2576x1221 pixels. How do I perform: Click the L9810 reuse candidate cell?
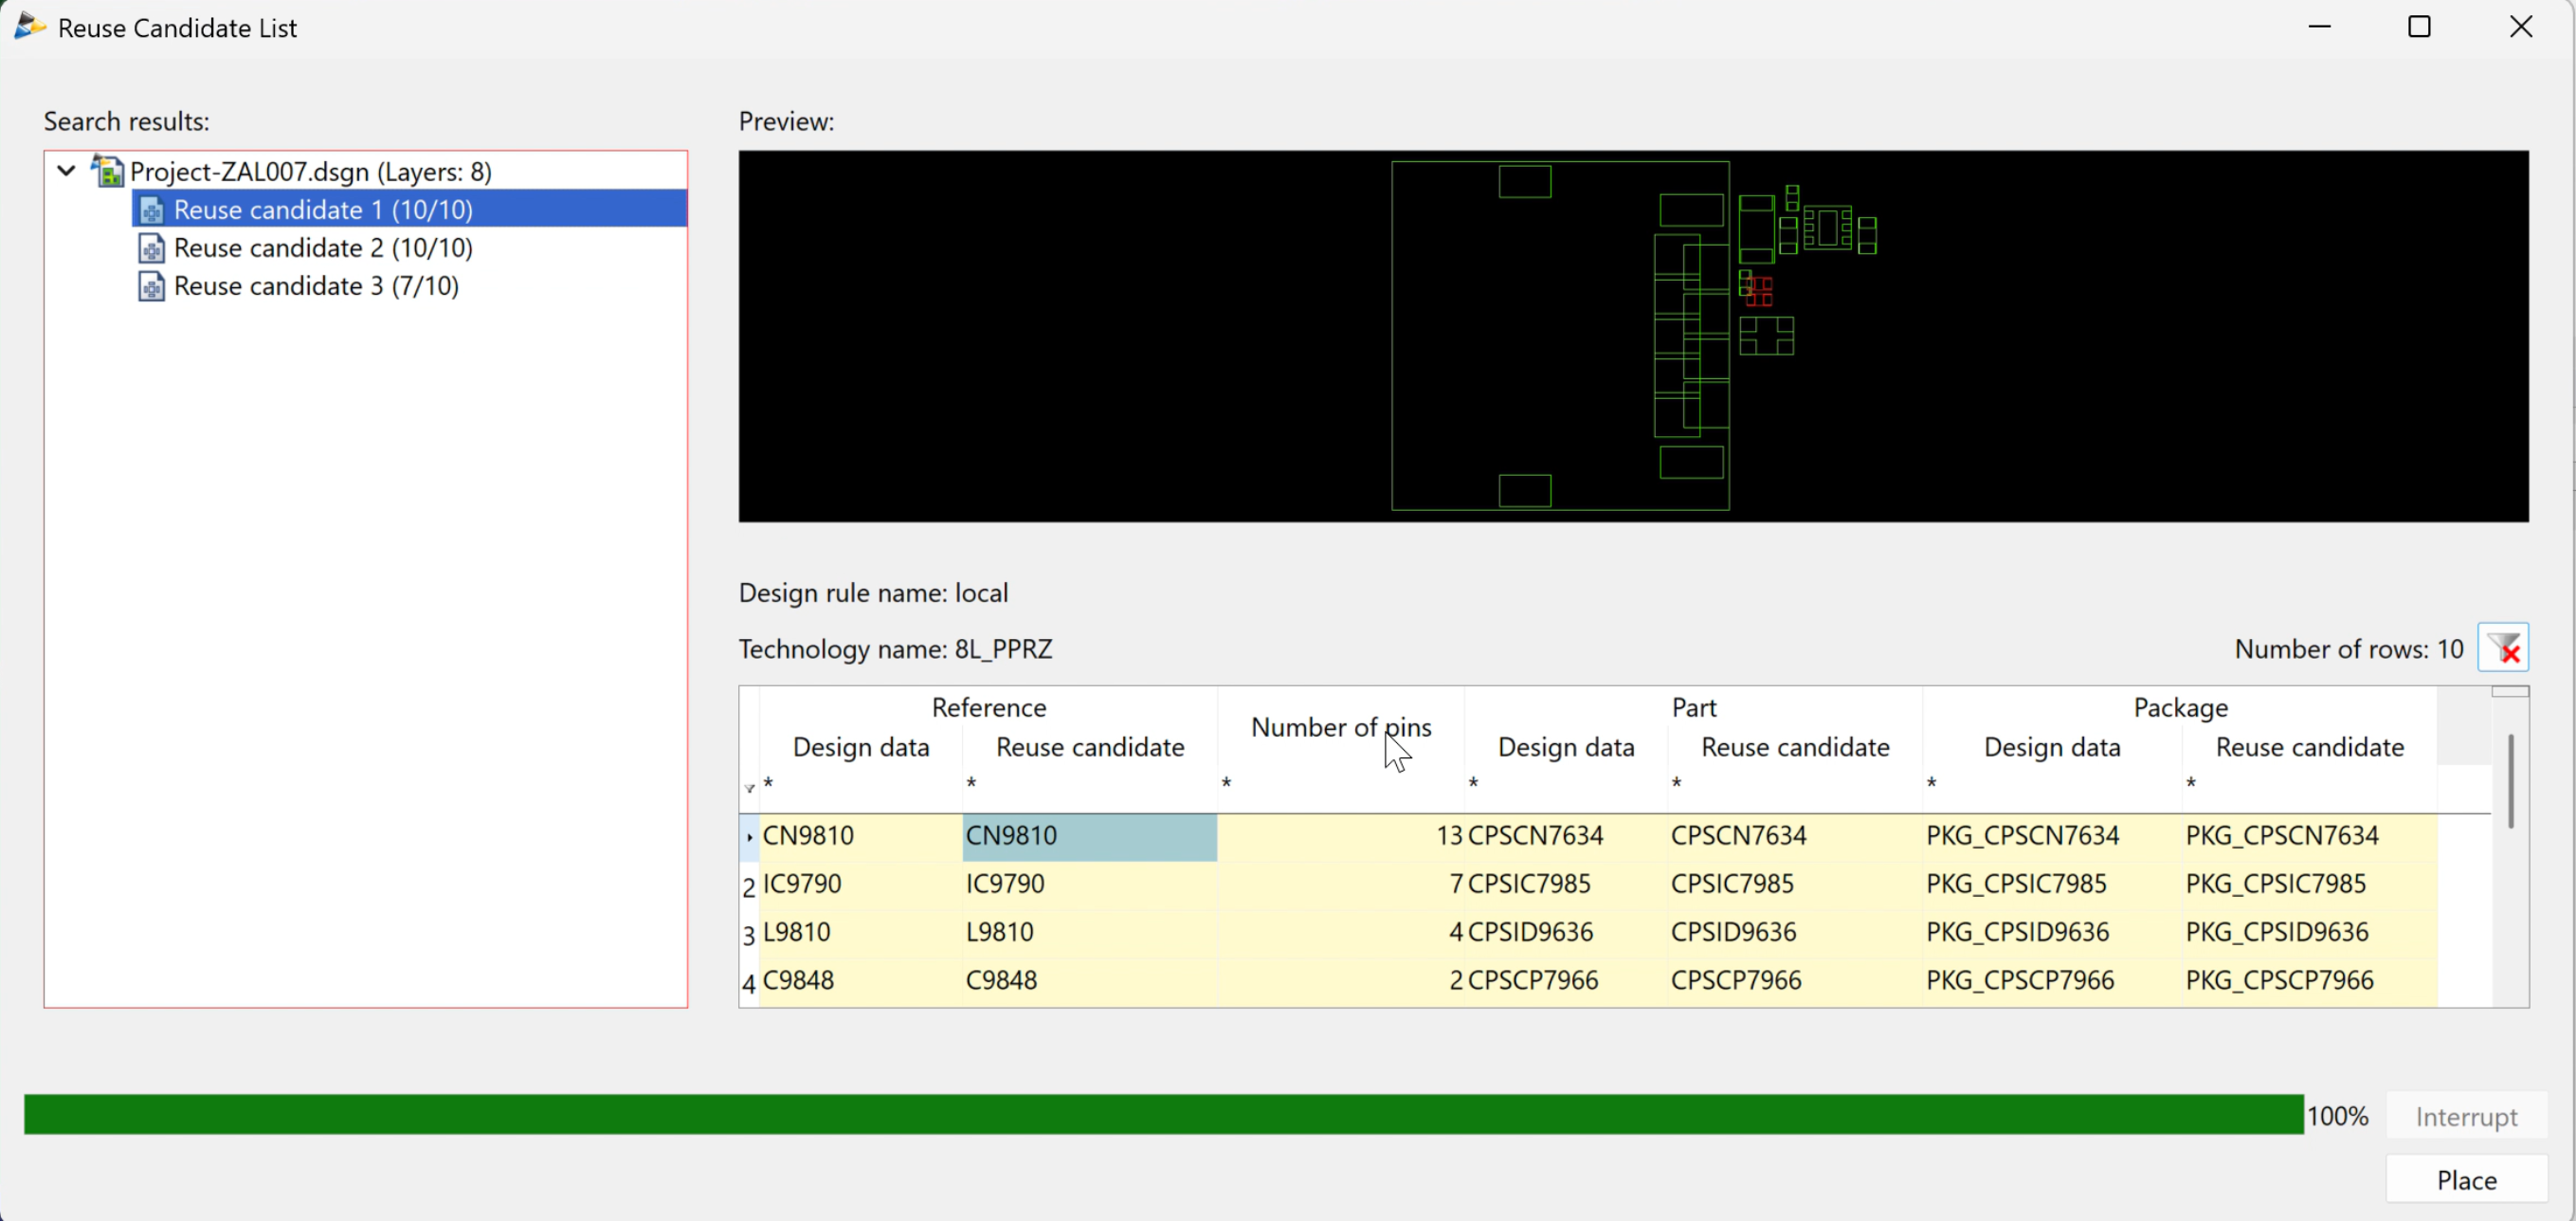[1090, 932]
